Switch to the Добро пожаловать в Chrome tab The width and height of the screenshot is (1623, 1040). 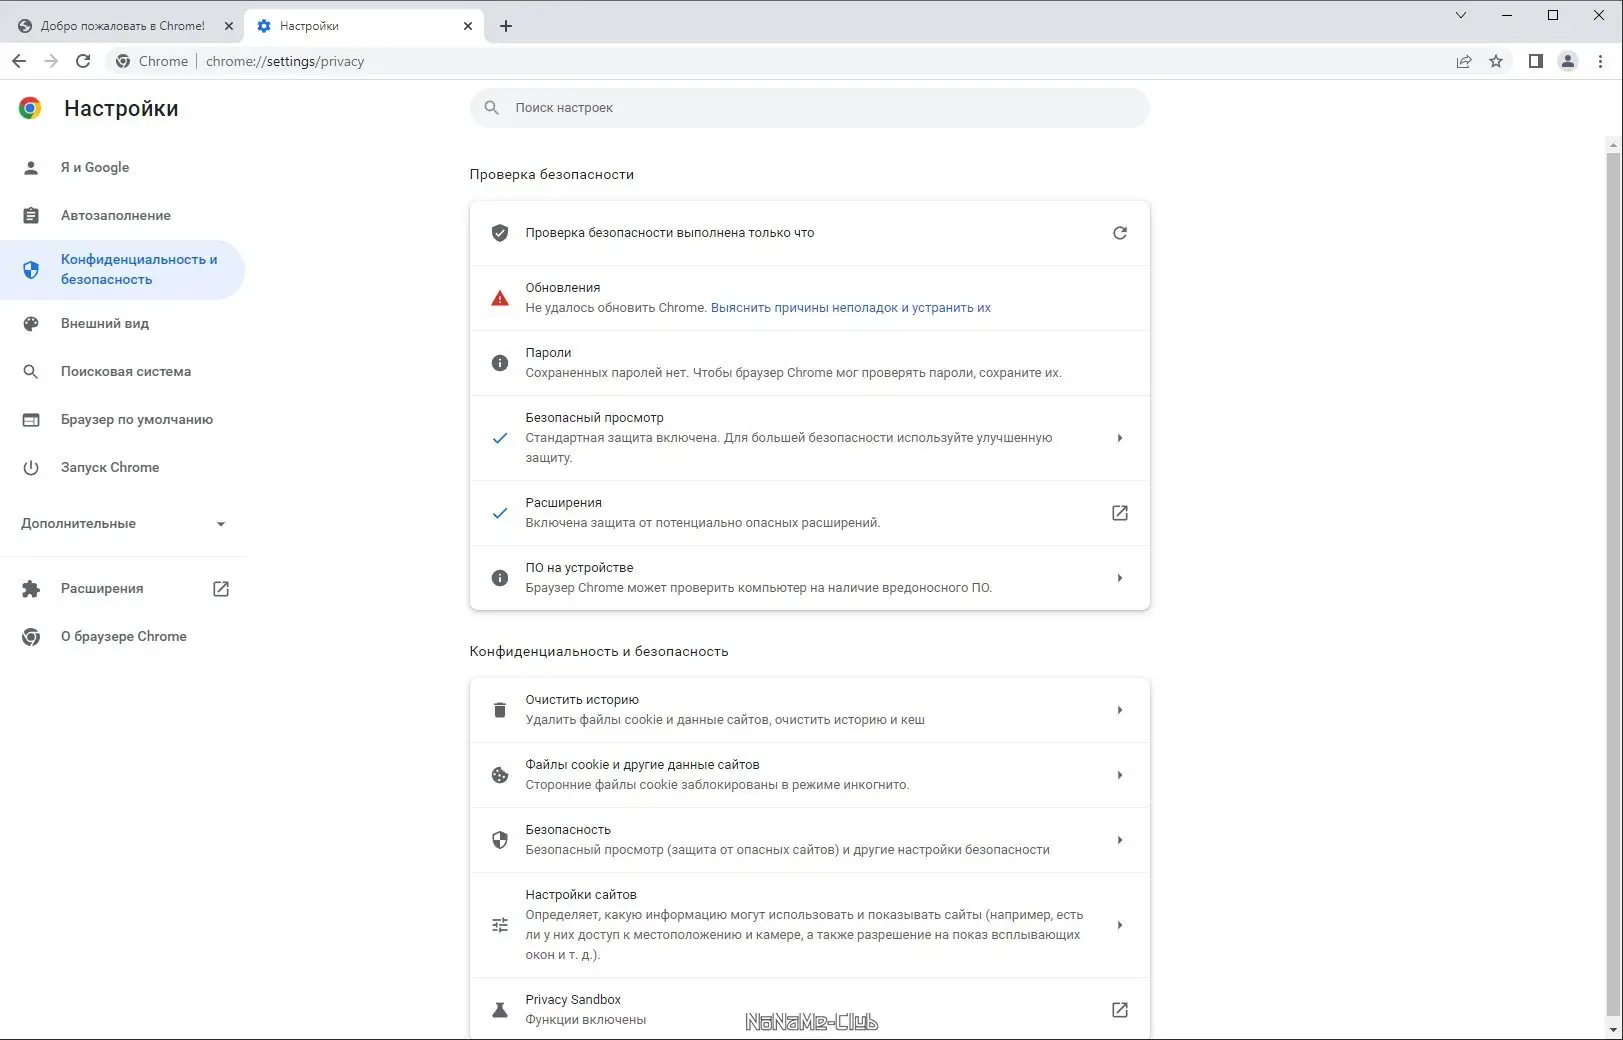click(122, 26)
